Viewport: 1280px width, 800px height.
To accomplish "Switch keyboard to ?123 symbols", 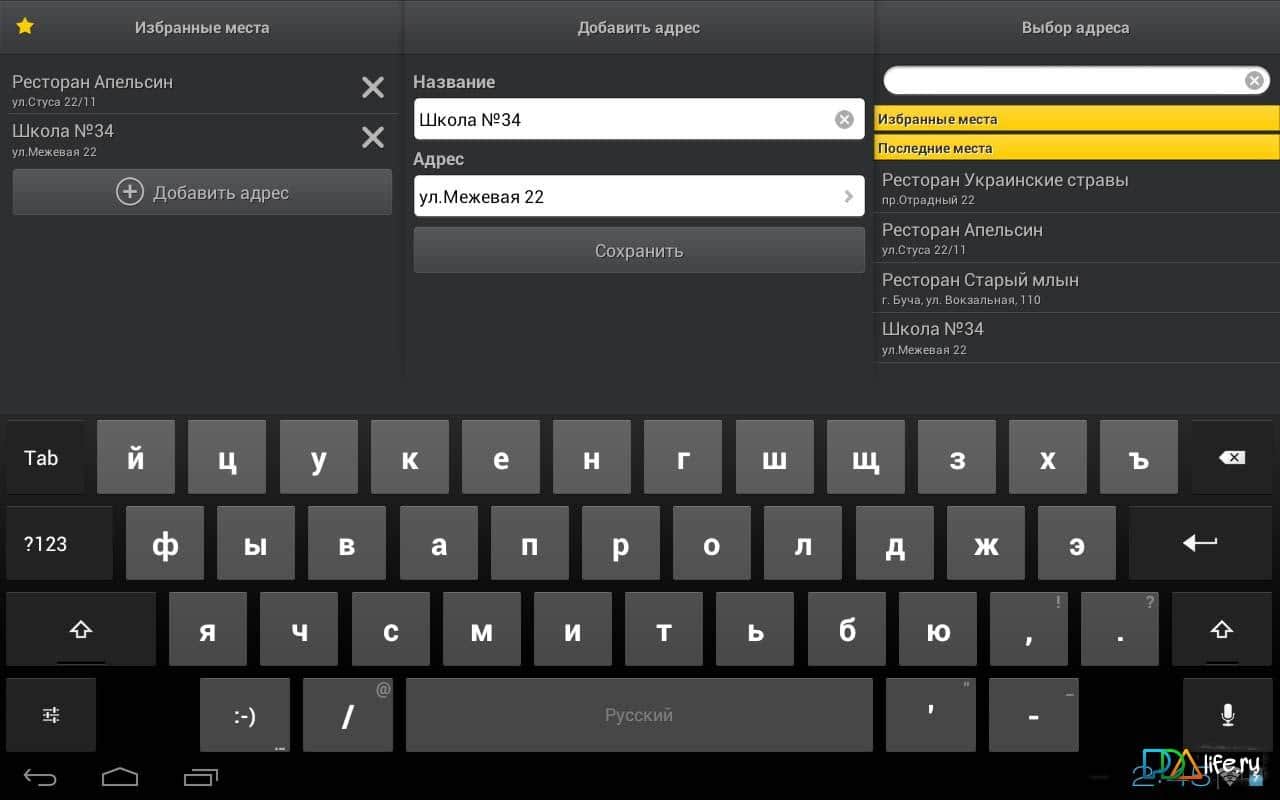I will pyautogui.click(x=46, y=544).
